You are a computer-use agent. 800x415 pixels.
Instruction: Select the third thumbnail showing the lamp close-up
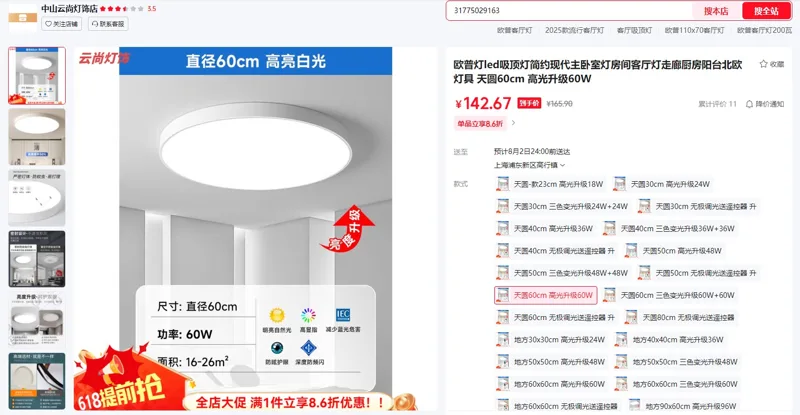(37, 198)
